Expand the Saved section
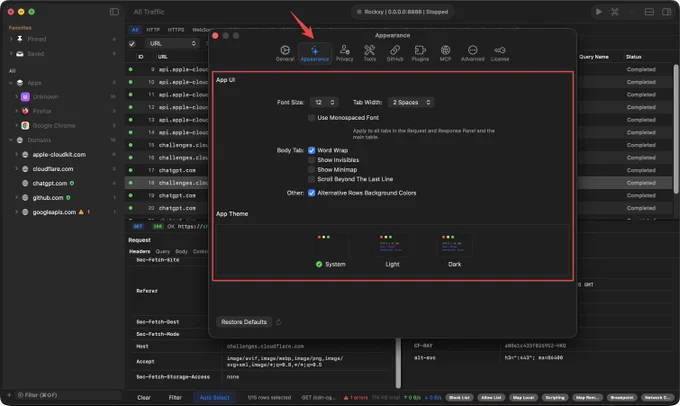 pyautogui.click(x=11, y=54)
